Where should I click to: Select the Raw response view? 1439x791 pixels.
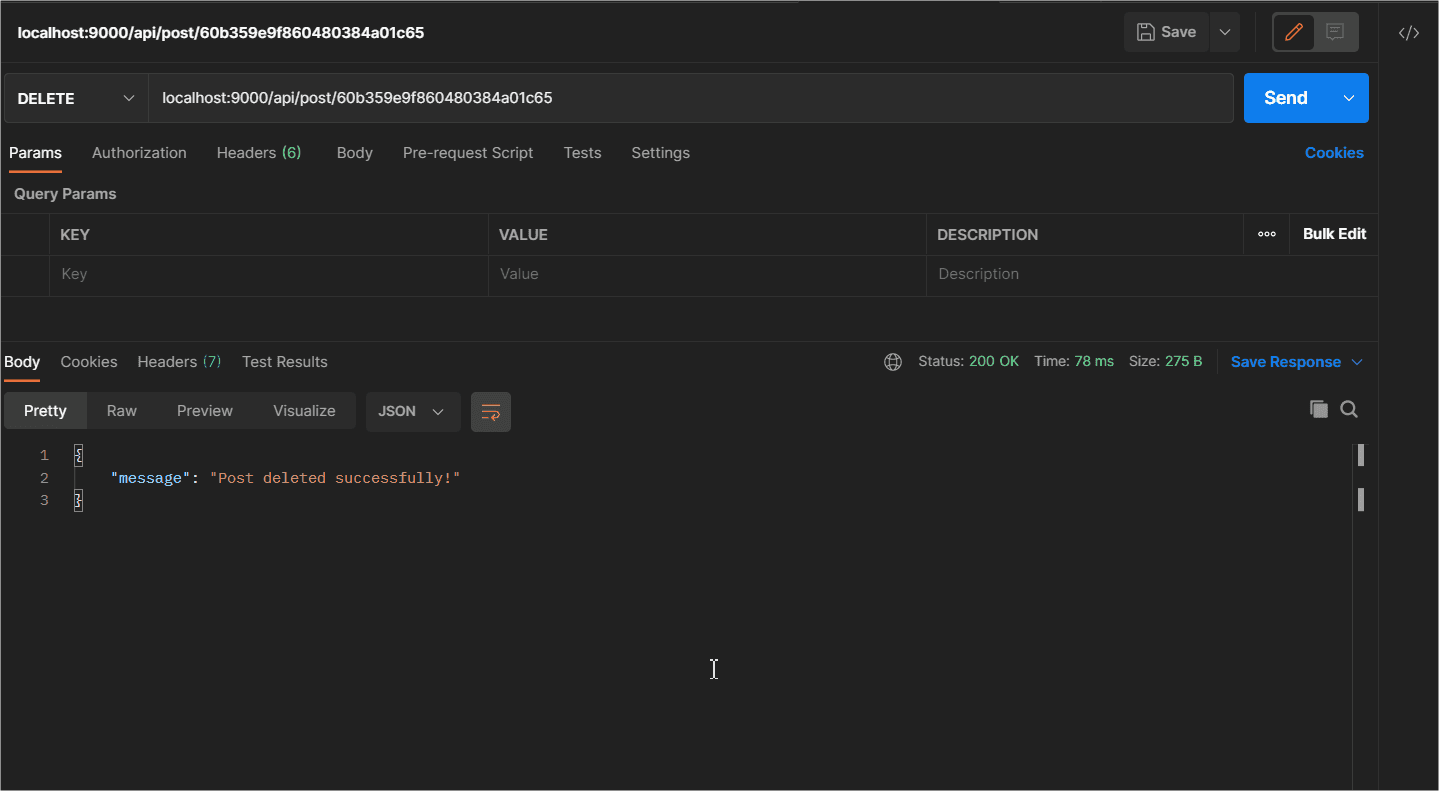point(122,411)
